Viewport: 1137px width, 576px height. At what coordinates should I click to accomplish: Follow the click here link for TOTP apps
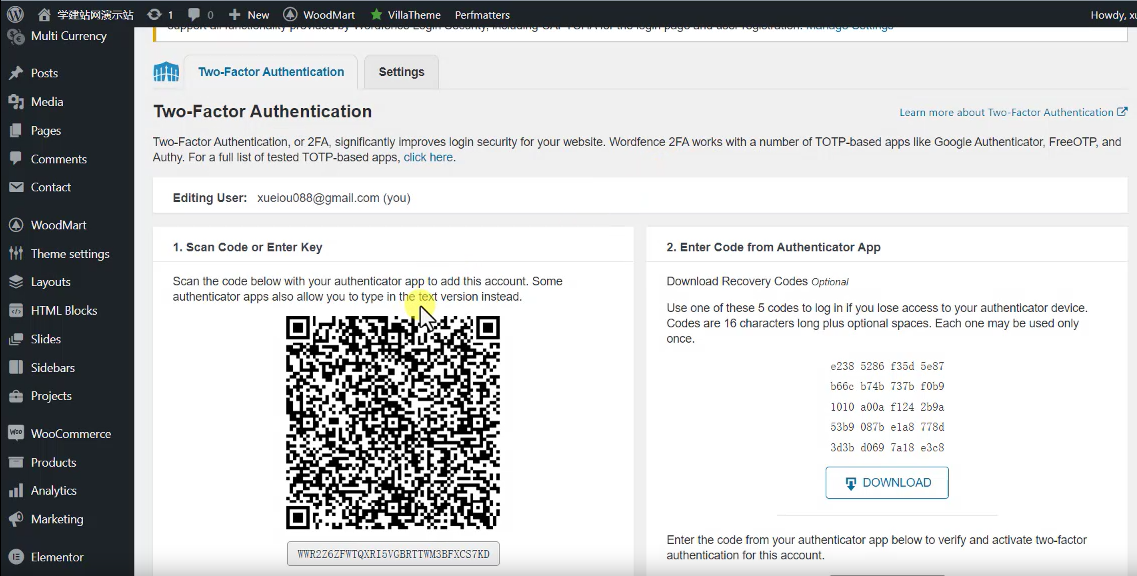(428, 157)
